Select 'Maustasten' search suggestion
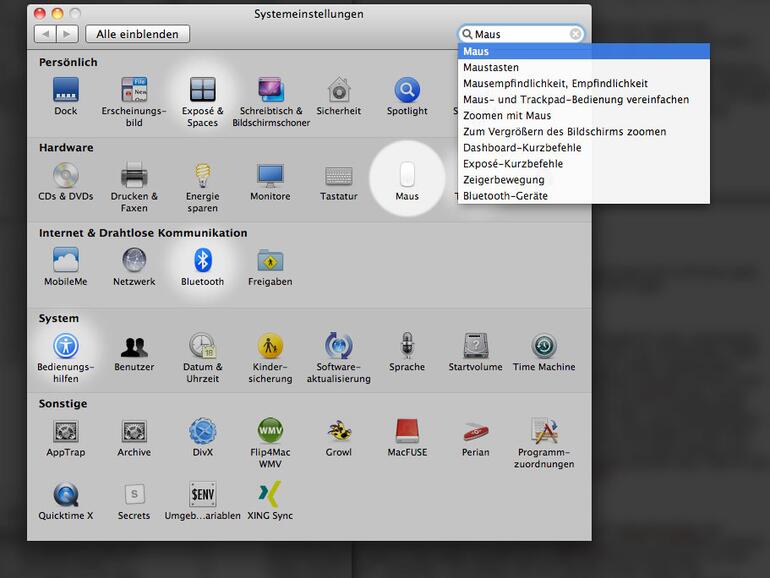Image resolution: width=770 pixels, height=578 pixels. (491, 68)
